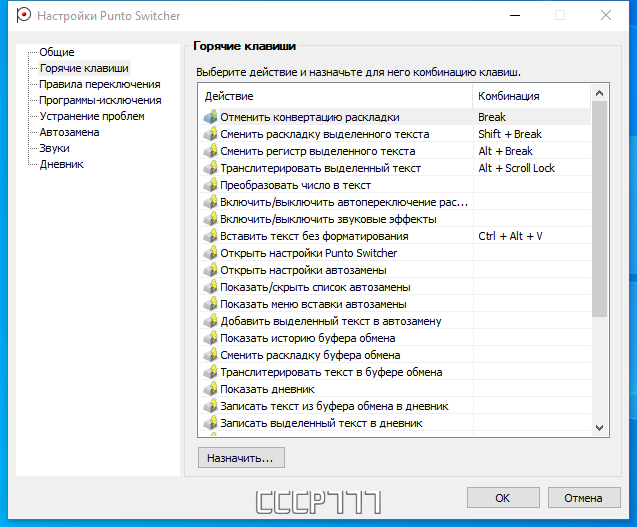Click the Punto Switcher title bar icon
Image resolution: width=637 pixels, height=527 pixels.
pos(23,15)
